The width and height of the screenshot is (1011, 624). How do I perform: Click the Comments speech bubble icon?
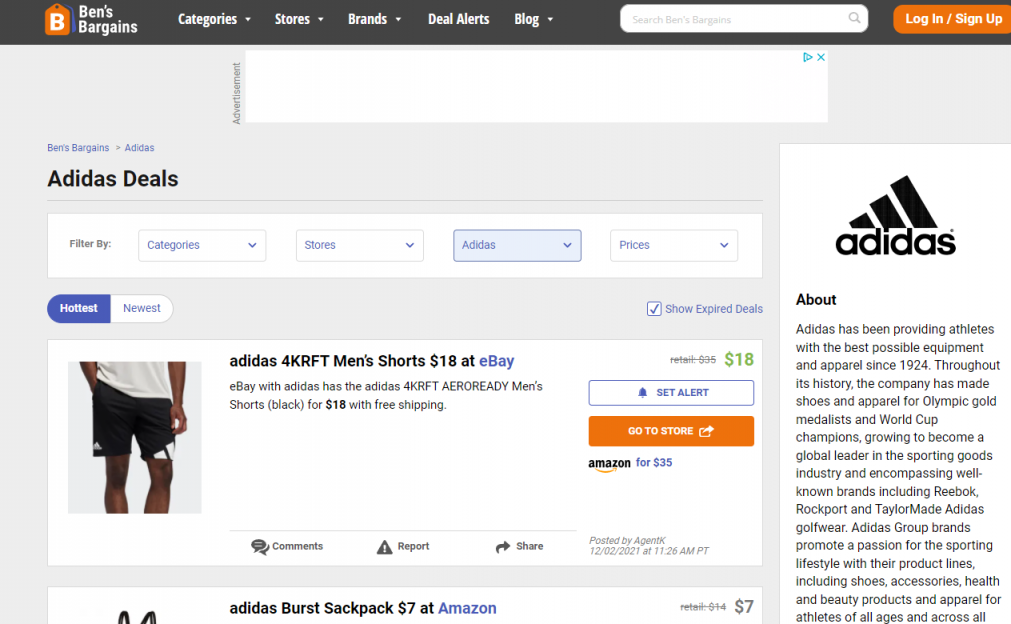pos(260,547)
